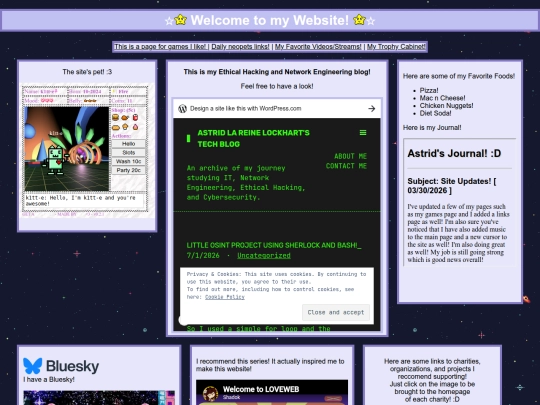This screenshot has width=540, height=405.
Task: Buy the burger item in pet shop
Action: tap(115, 117)
